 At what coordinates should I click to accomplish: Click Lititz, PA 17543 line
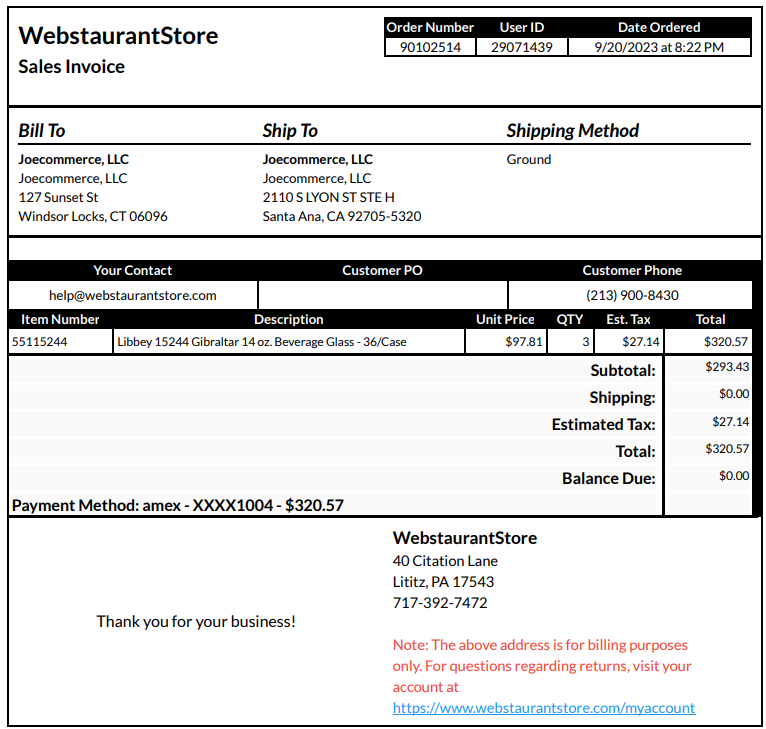[443, 582]
